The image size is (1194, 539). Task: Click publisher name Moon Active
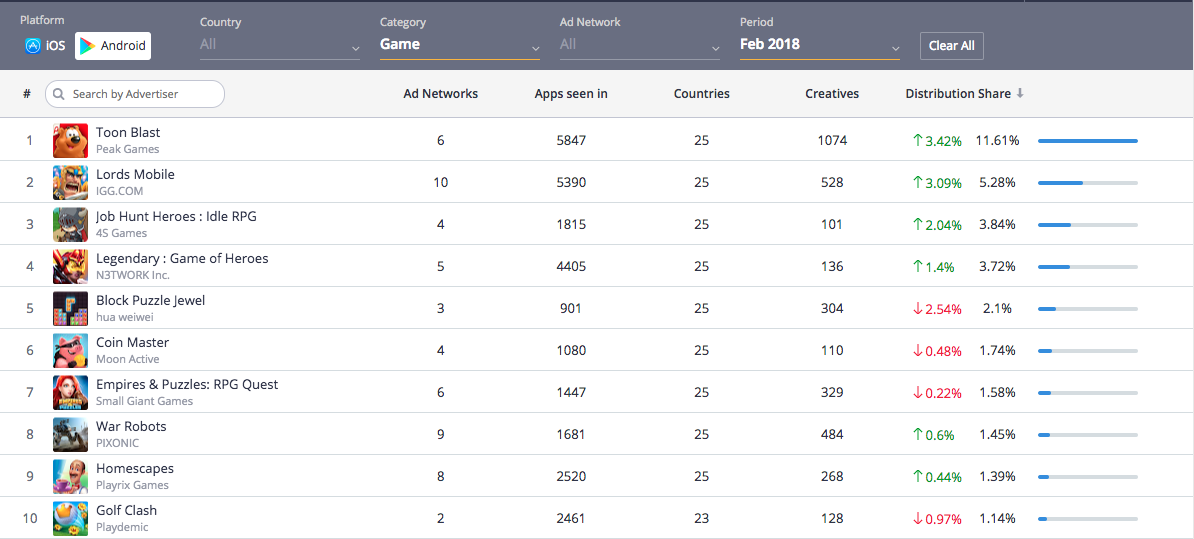pyautogui.click(x=128, y=359)
